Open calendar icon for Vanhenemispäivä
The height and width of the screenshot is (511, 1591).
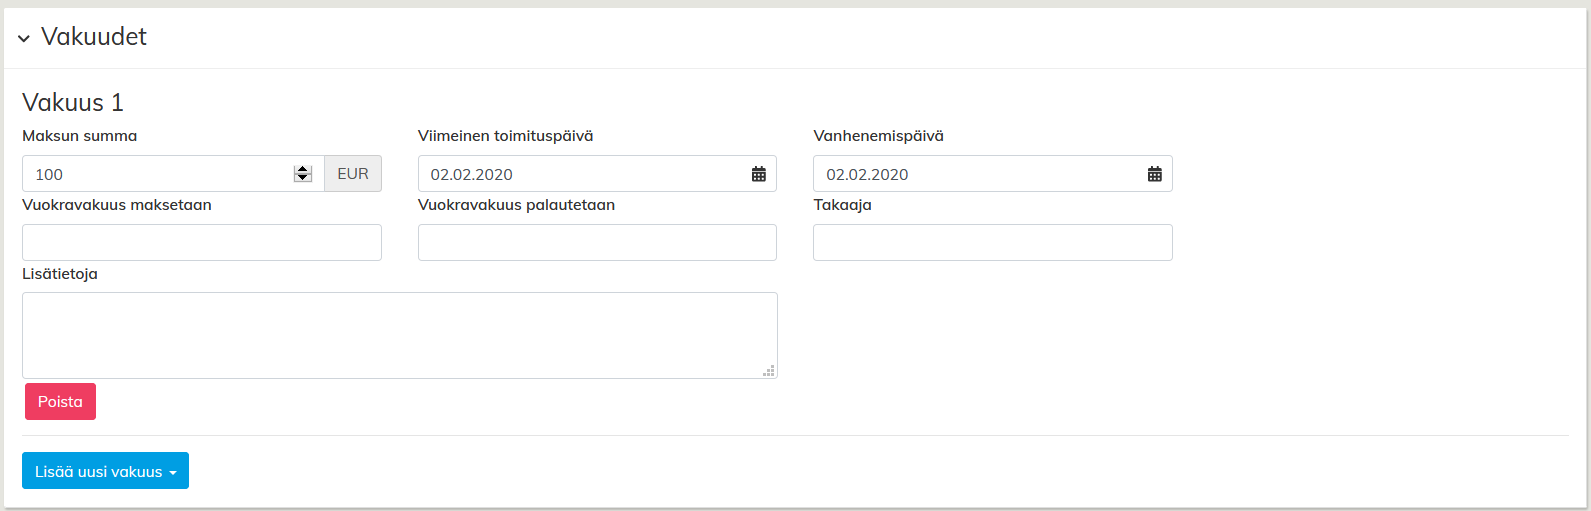click(1155, 174)
